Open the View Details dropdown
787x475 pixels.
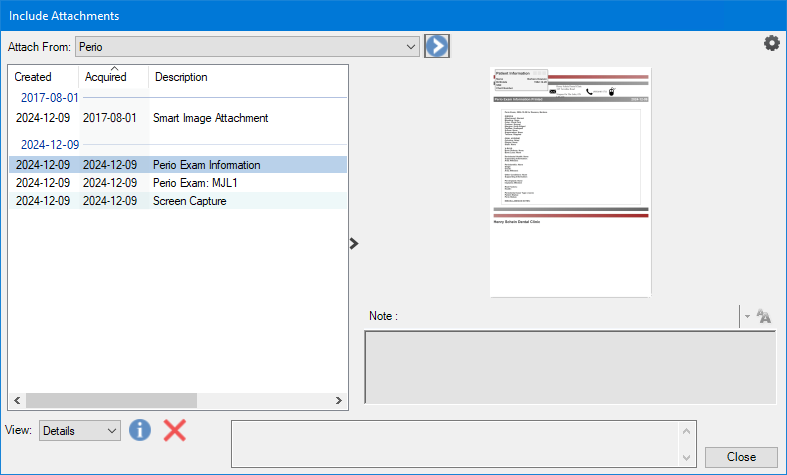click(x=111, y=431)
